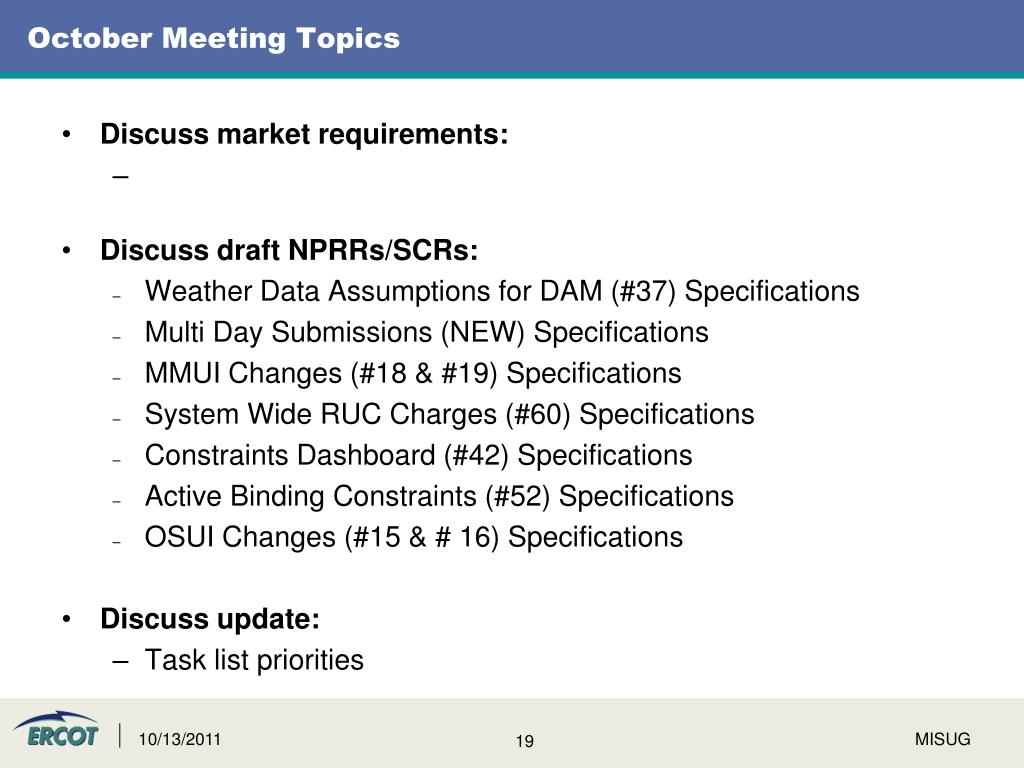Select the Task list priorities item
This screenshot has height=768, width=1024.
click(254, 660)
